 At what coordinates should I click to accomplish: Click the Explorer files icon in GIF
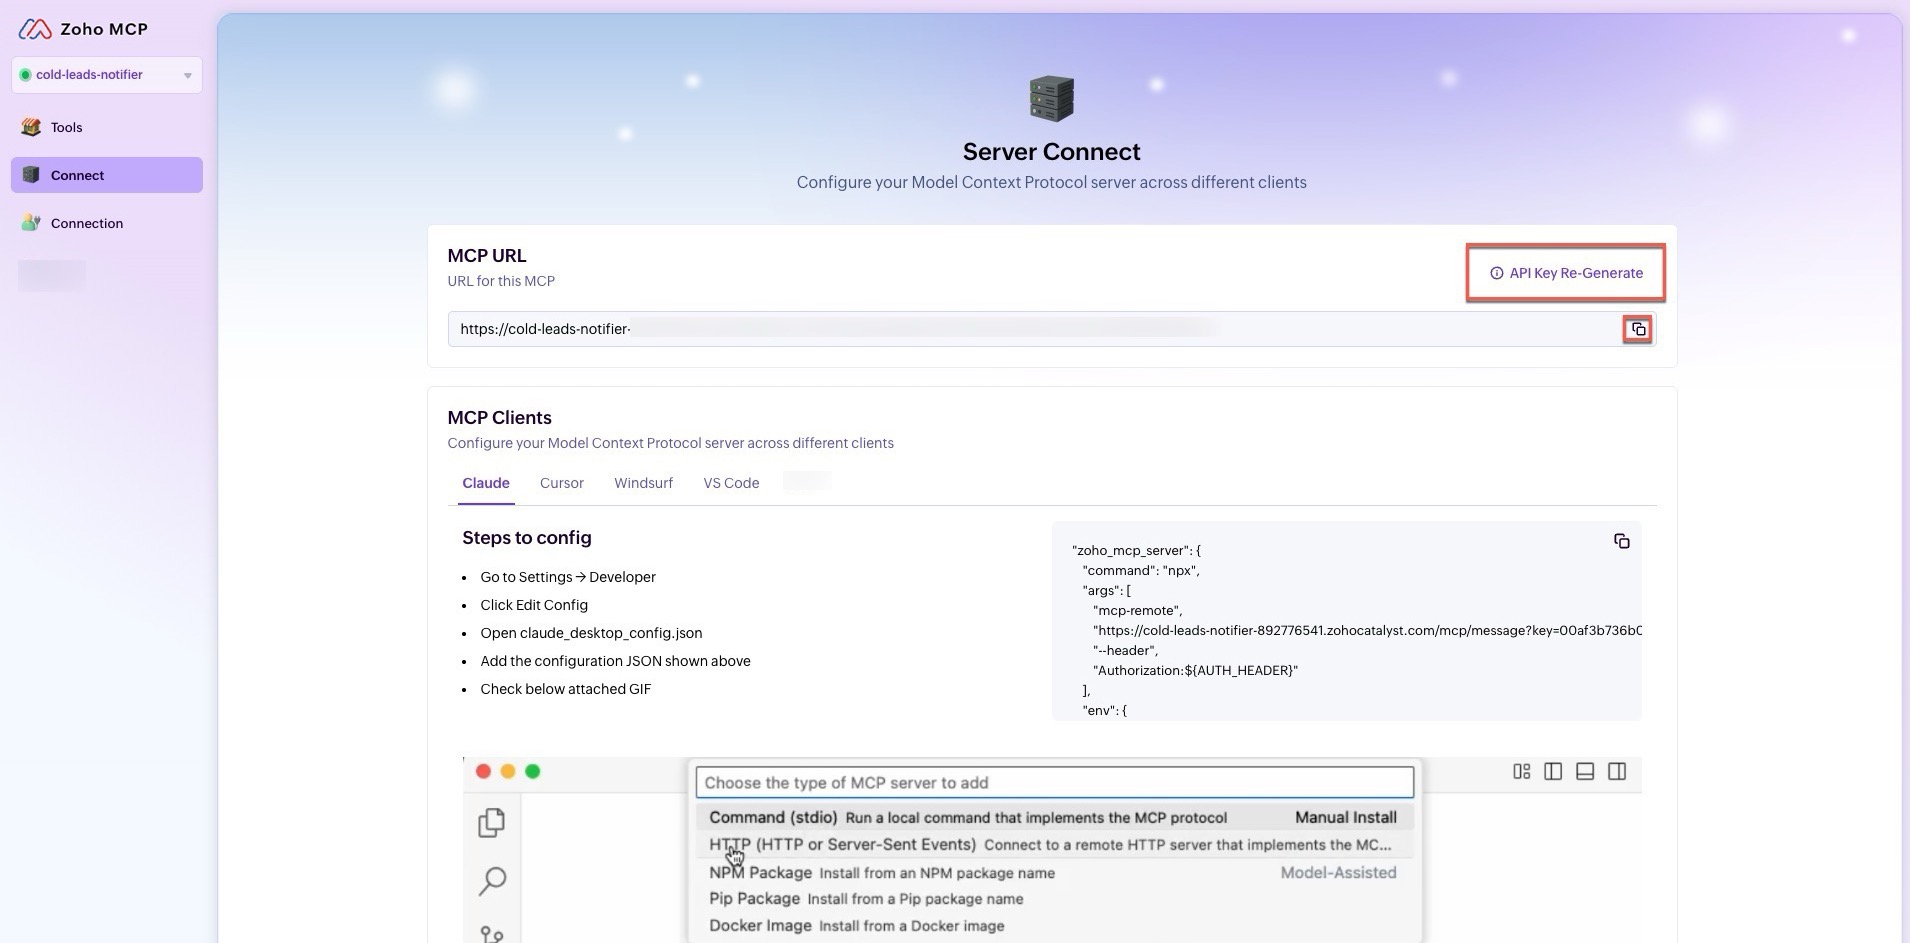point(491,823)
